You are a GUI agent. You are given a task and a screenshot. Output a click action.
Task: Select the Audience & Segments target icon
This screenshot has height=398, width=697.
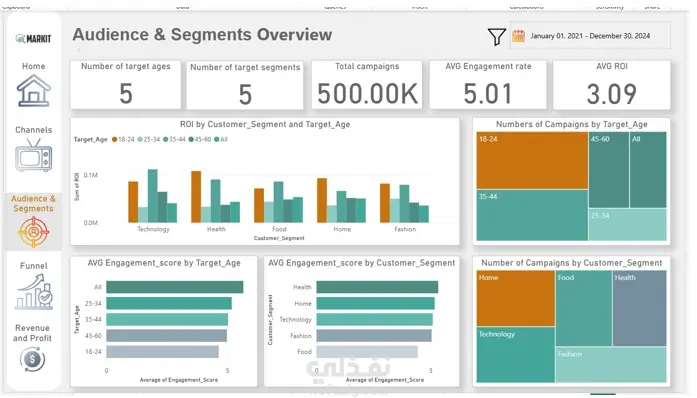[x=33, y=232]
